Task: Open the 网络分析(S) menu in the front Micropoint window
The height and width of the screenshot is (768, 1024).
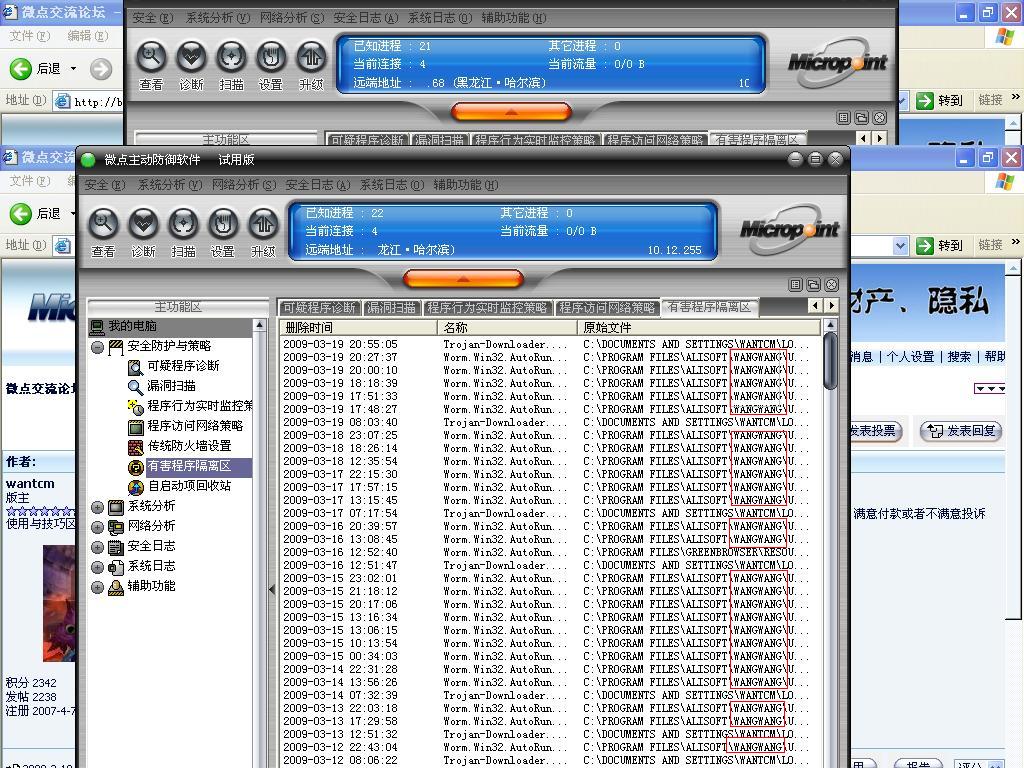Action: coord(244,185)
